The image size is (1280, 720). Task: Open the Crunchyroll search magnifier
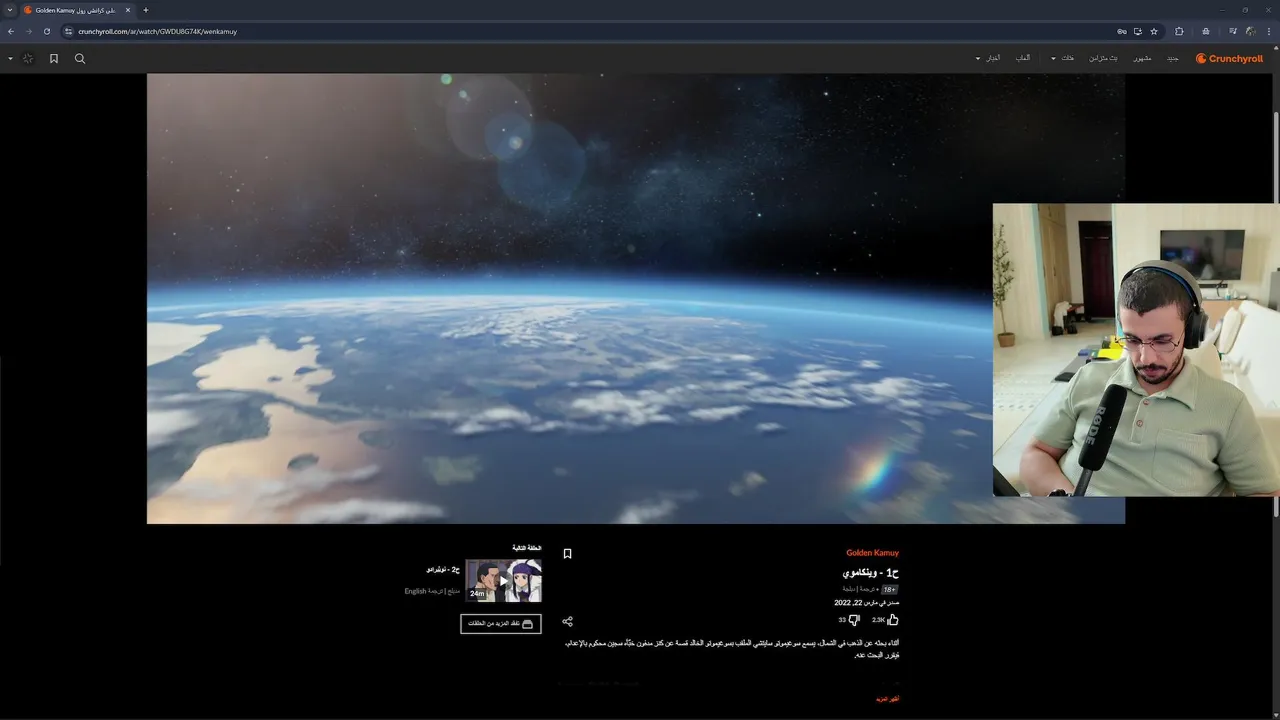(80, 59)
